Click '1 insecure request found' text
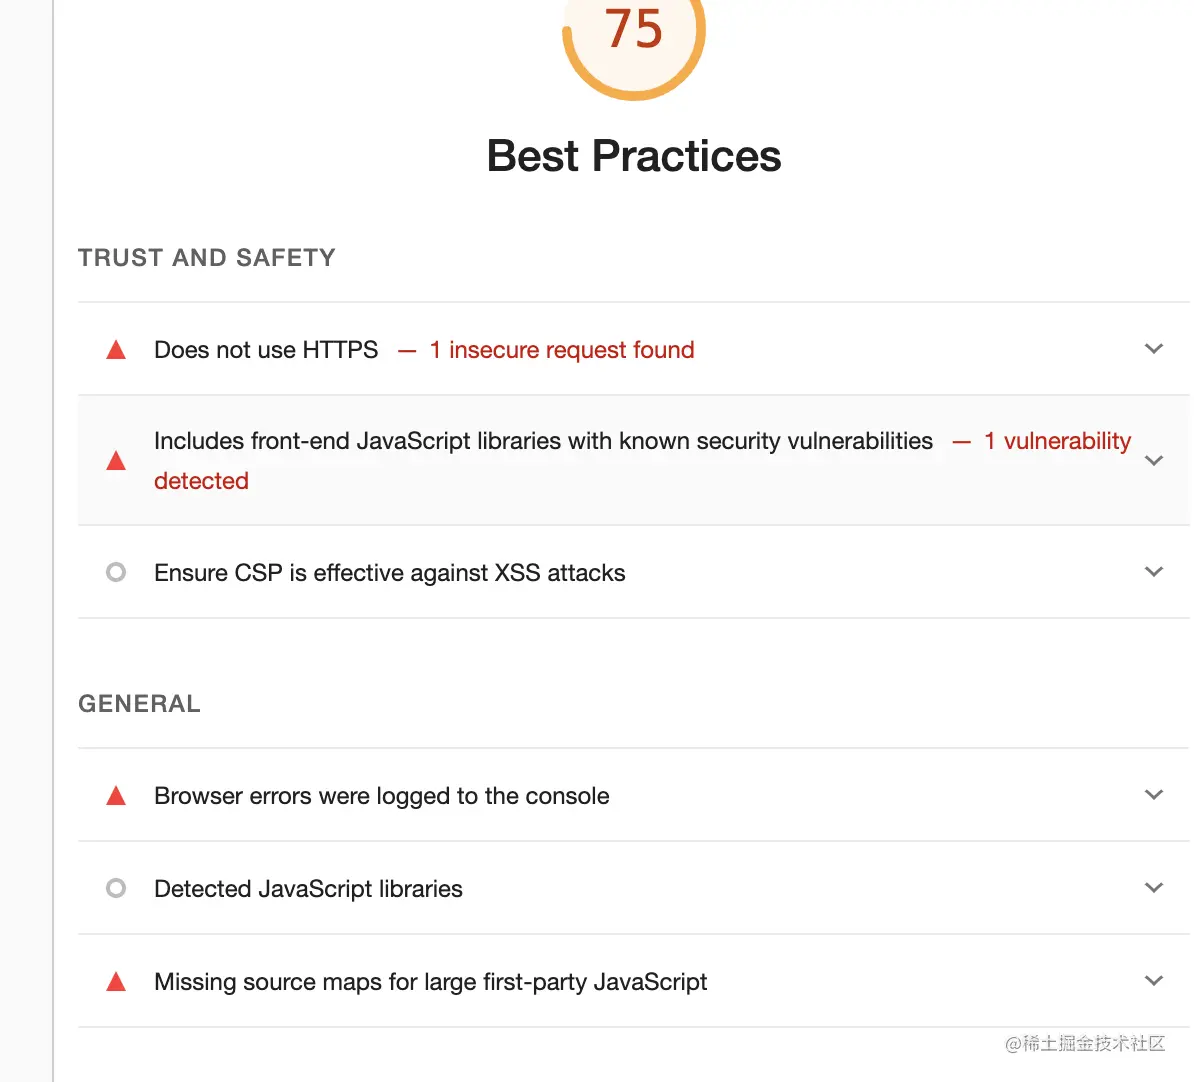The image size is (1194, 1082). (x=561, y=350)
